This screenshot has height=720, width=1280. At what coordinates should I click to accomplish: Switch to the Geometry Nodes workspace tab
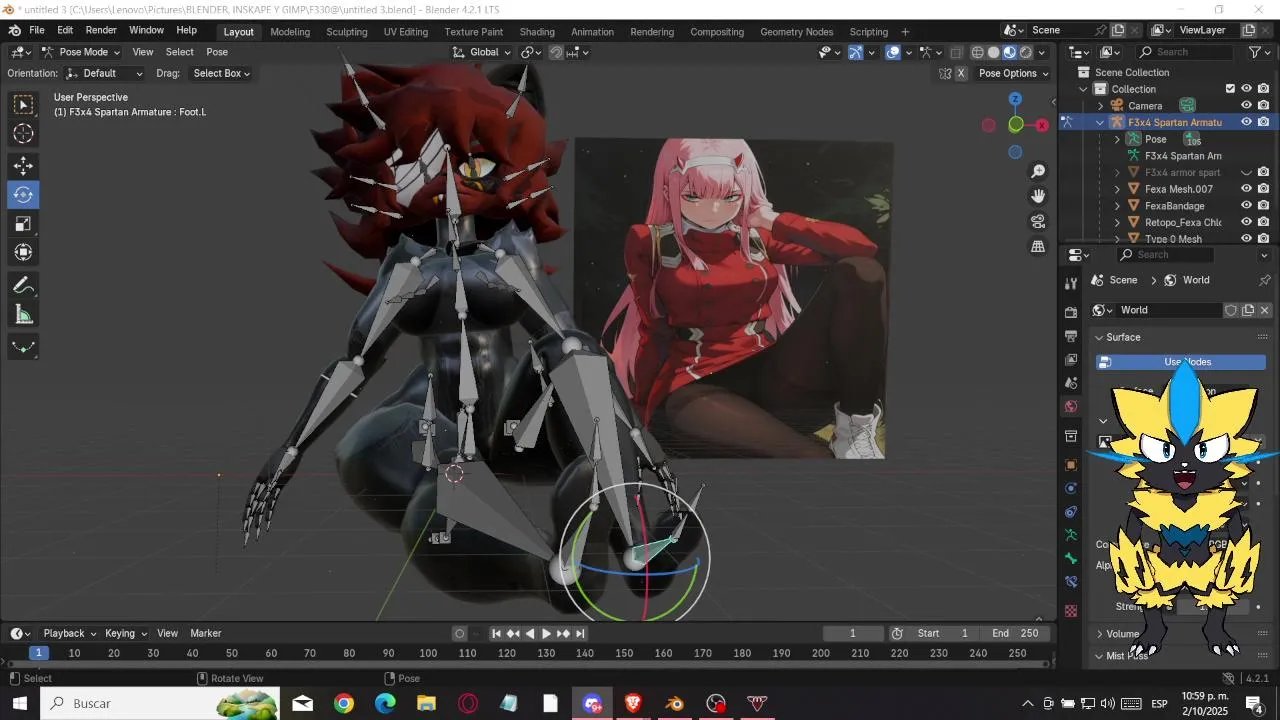coord(796,32)
